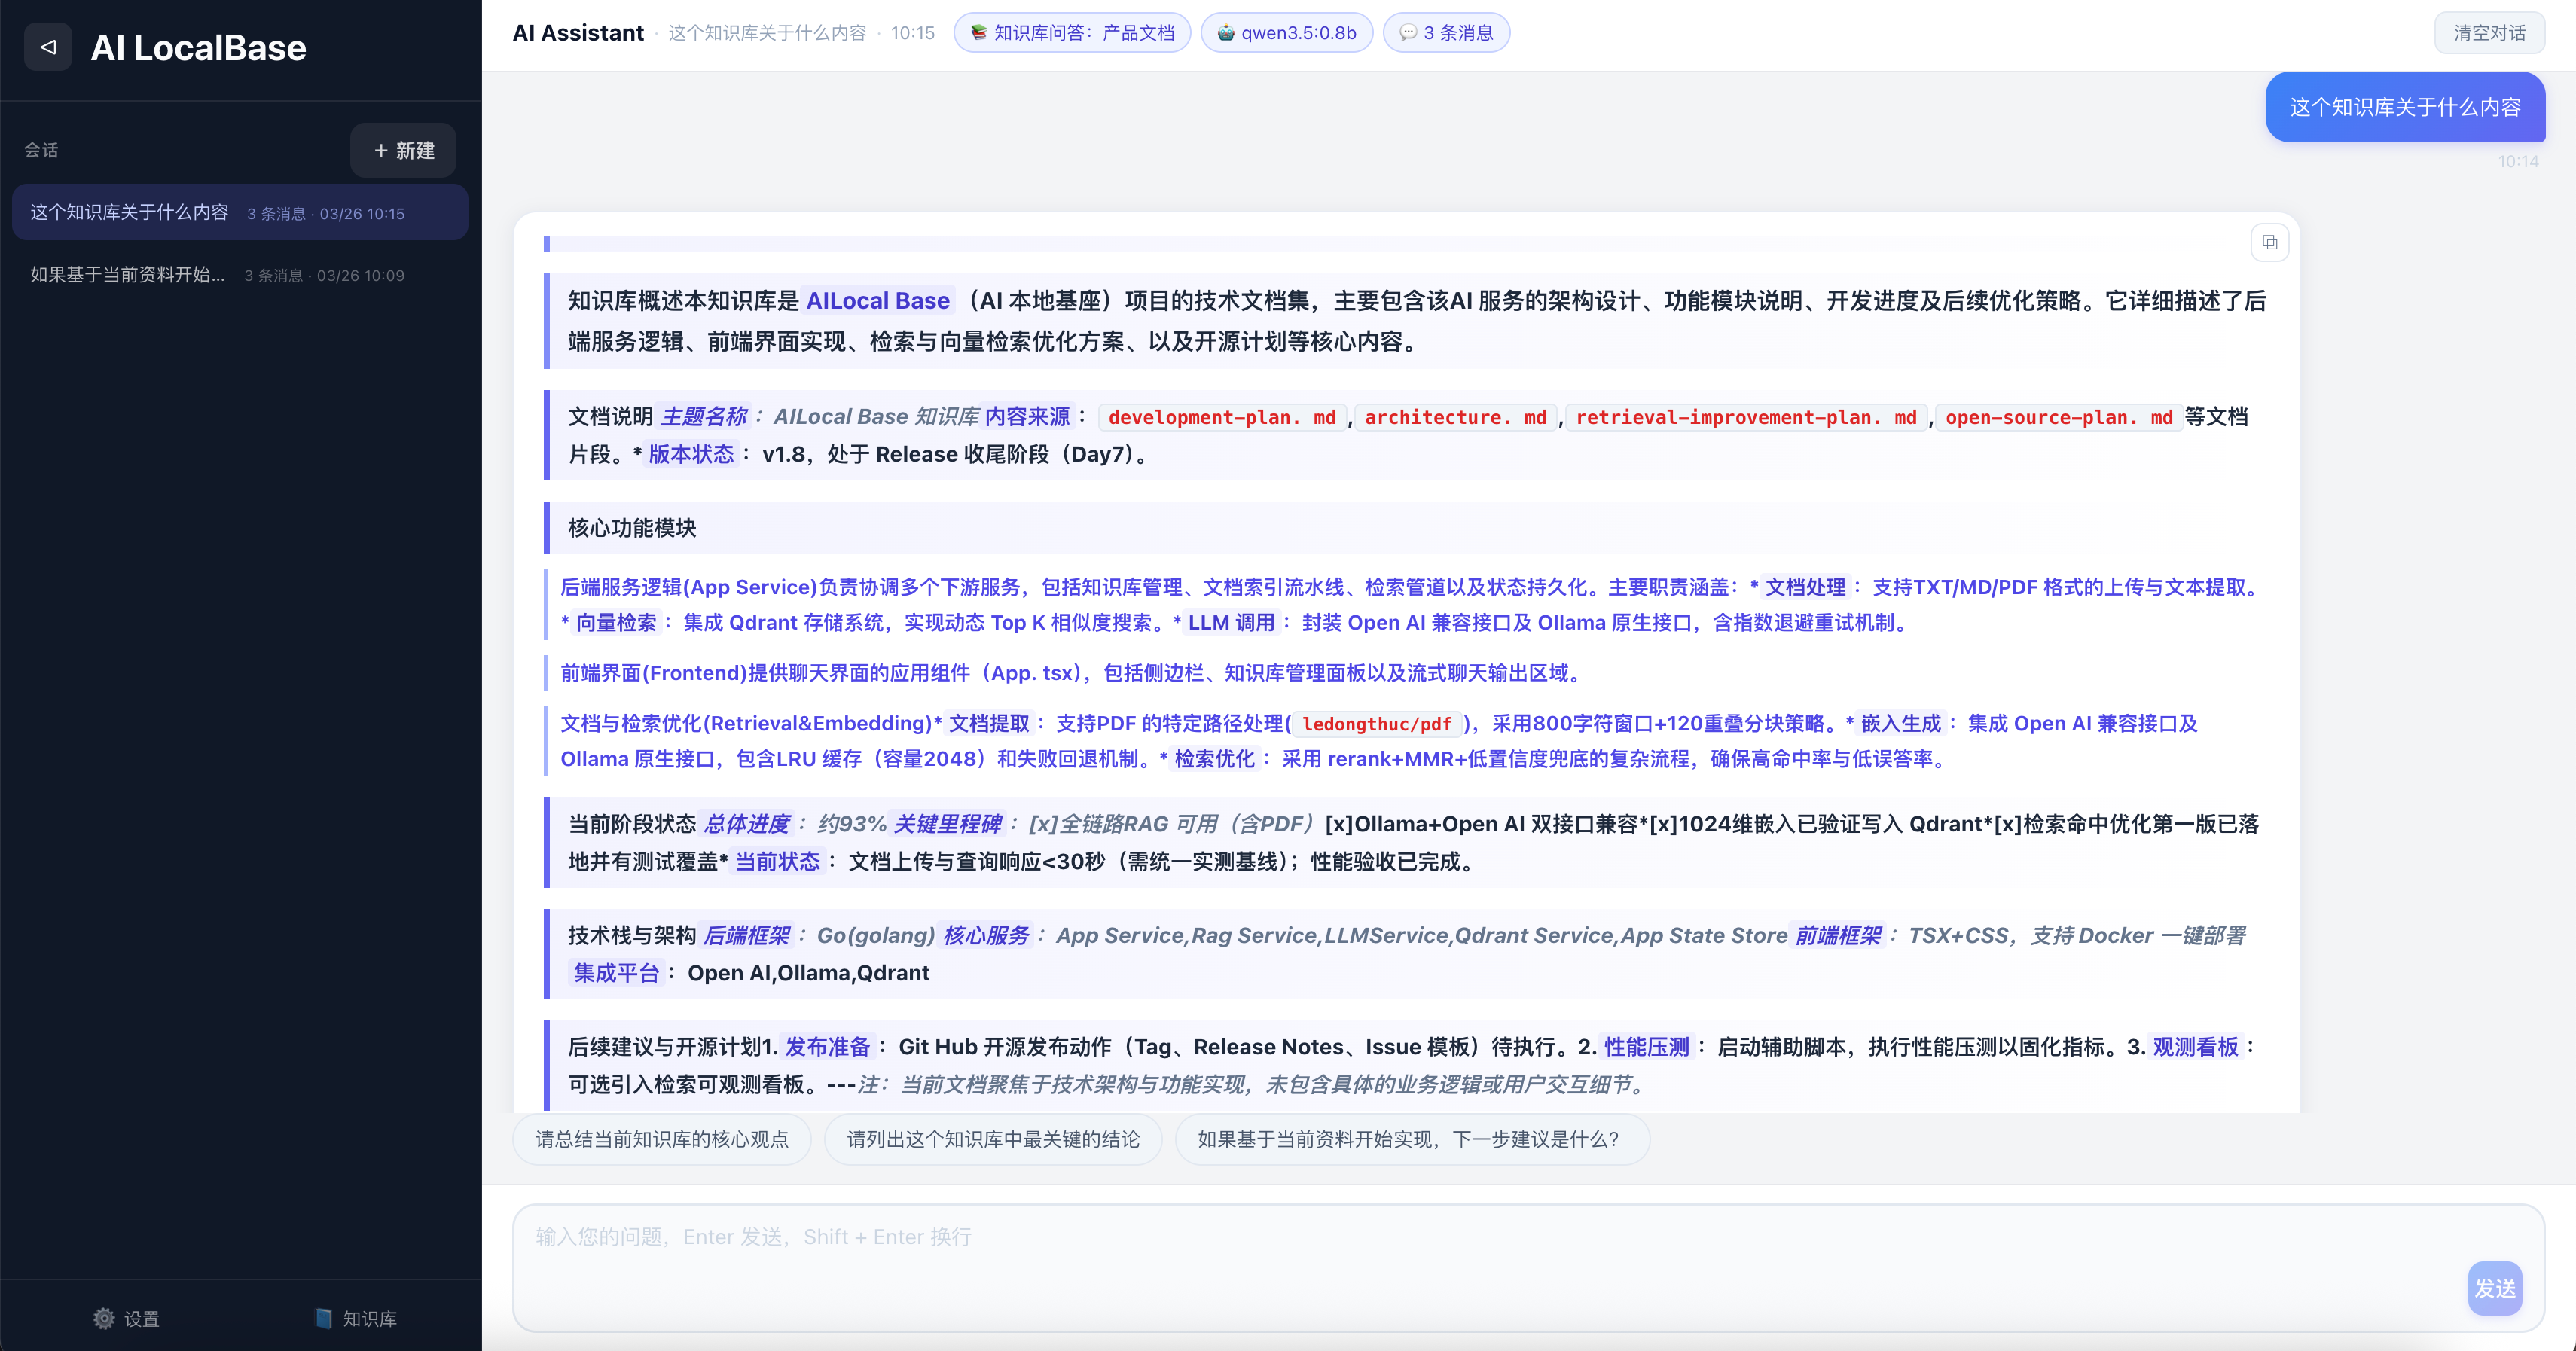Collapse sidebar with back triangle icon
The height and width of the screenshot is (1351, 2576).
click(x=47, y=47)
